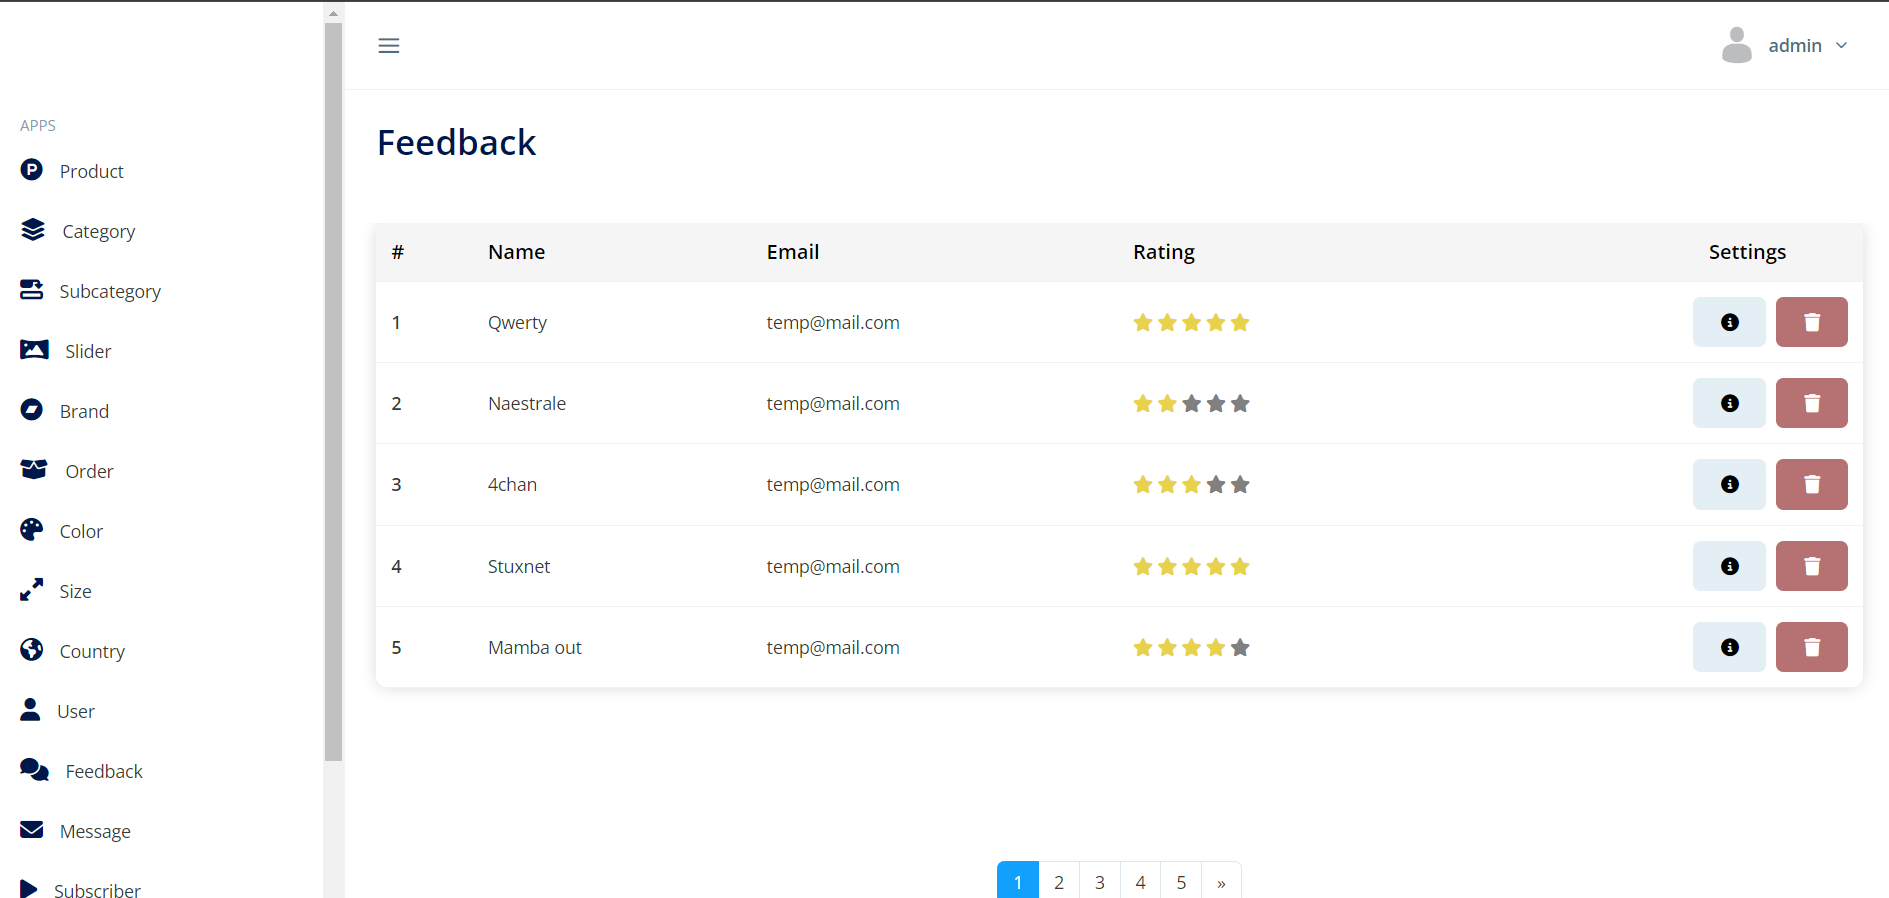This screenshot has height=898, width=1889.
Task: Open the Product section in sidebar
Action: tap(91, 171)
